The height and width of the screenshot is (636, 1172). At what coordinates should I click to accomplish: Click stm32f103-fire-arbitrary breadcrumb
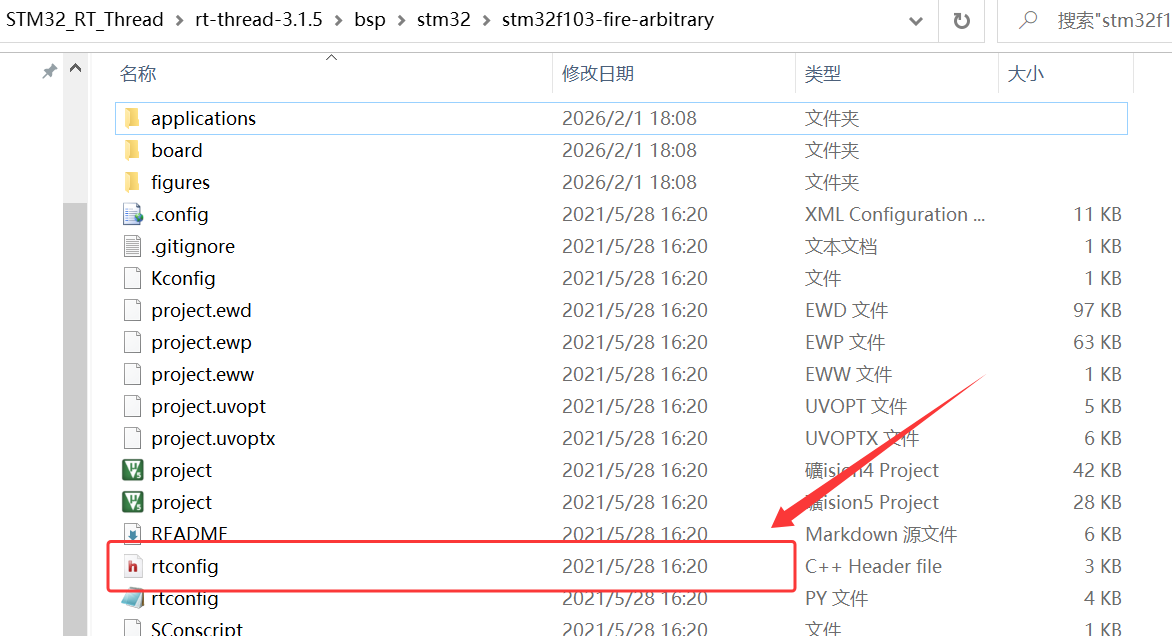(x=608, y=19)
